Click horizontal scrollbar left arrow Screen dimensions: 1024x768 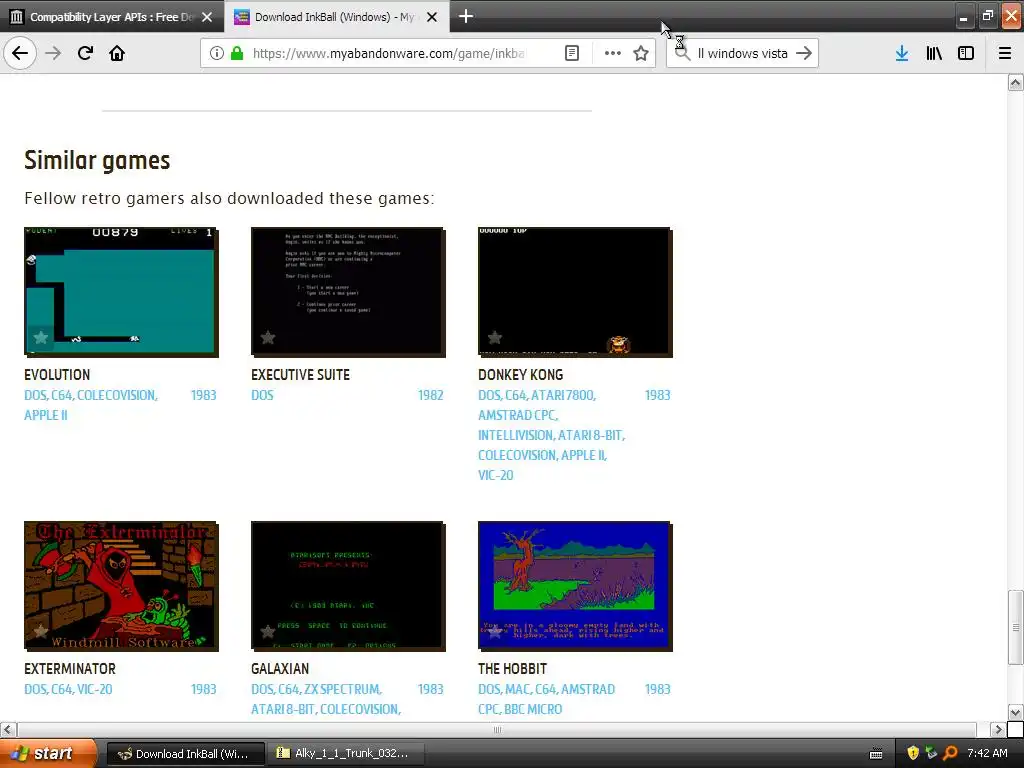pos(7,729)
